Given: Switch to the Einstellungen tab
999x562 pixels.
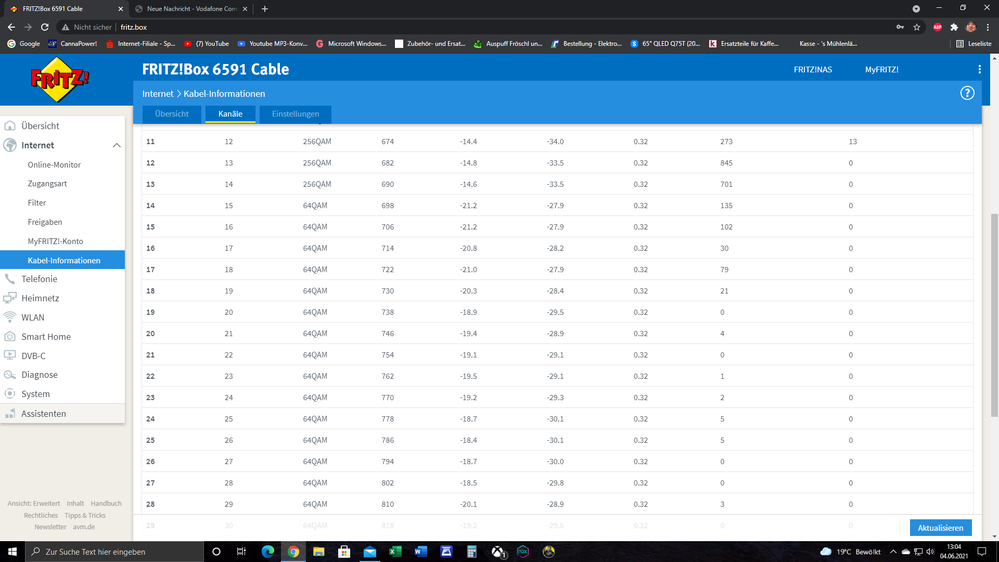Looking at the screenshot, I should point(296,114).
